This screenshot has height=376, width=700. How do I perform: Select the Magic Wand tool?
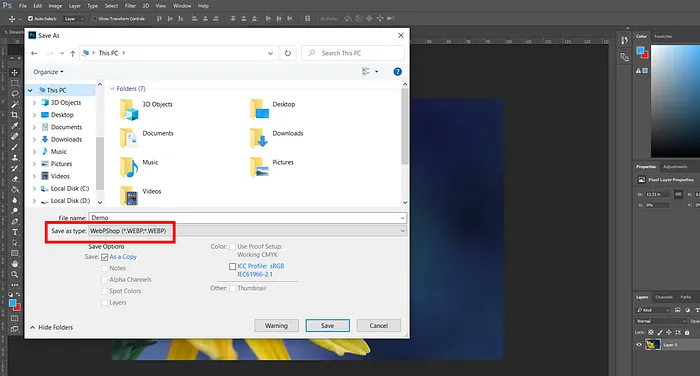coord(14,104)
